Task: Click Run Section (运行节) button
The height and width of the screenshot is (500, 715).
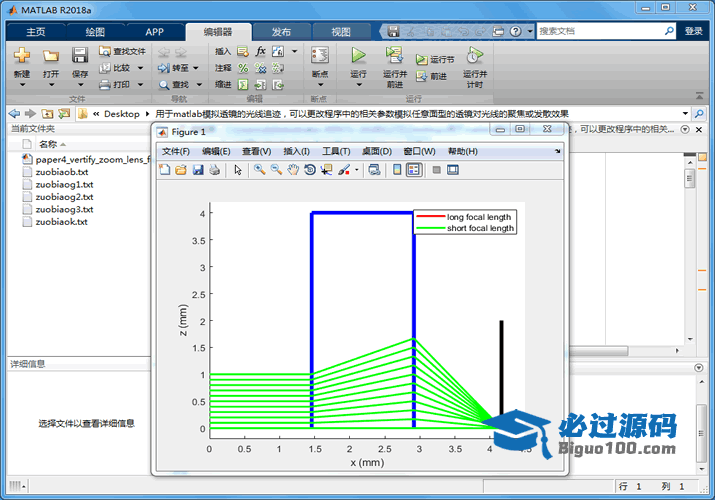Action: click(435, 60)
